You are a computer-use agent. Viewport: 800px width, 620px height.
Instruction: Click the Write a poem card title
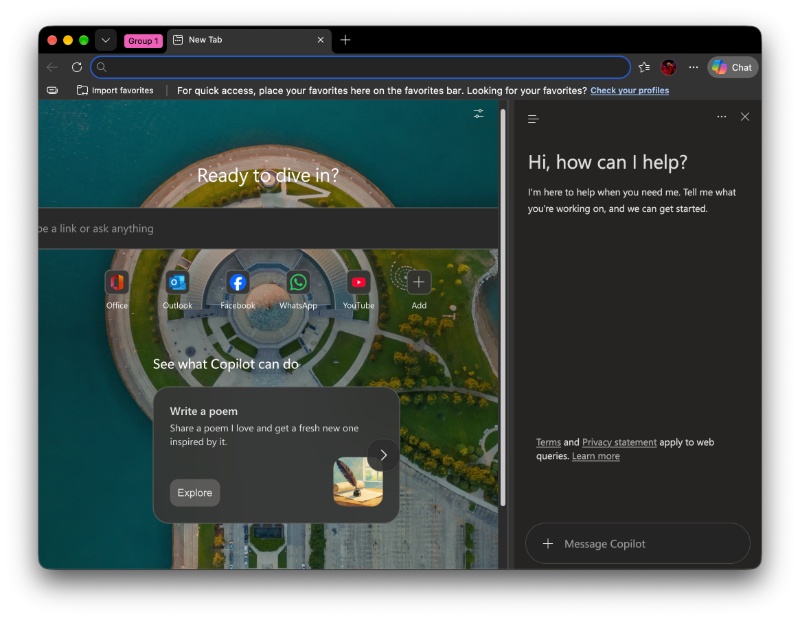204,411
